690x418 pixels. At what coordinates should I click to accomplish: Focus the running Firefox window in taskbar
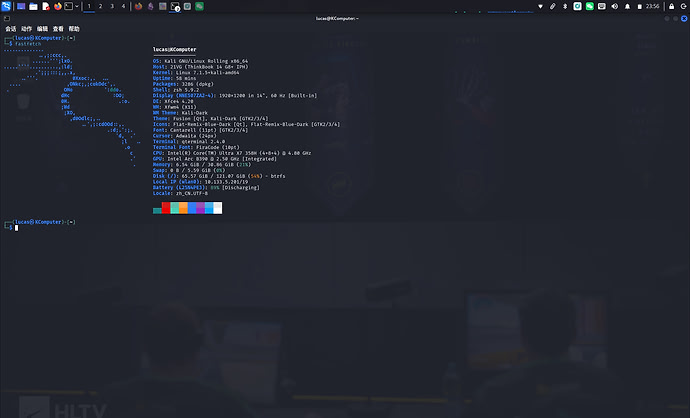(138, 7)
